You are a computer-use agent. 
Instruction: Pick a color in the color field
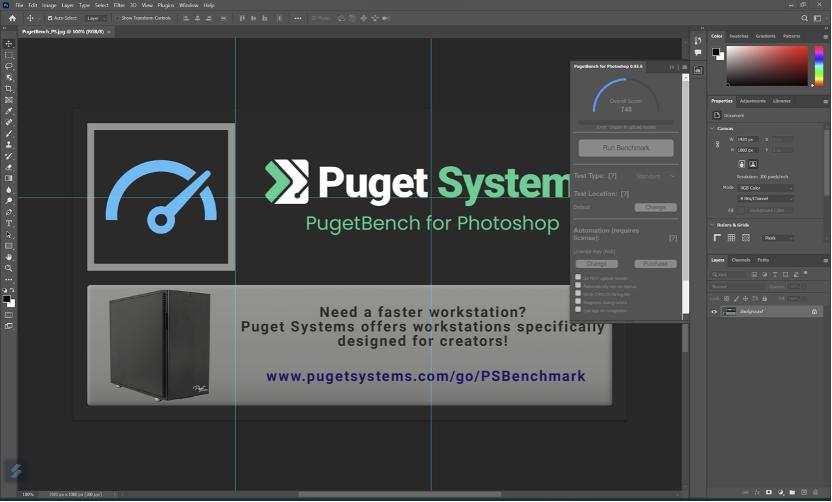point(767,66)
